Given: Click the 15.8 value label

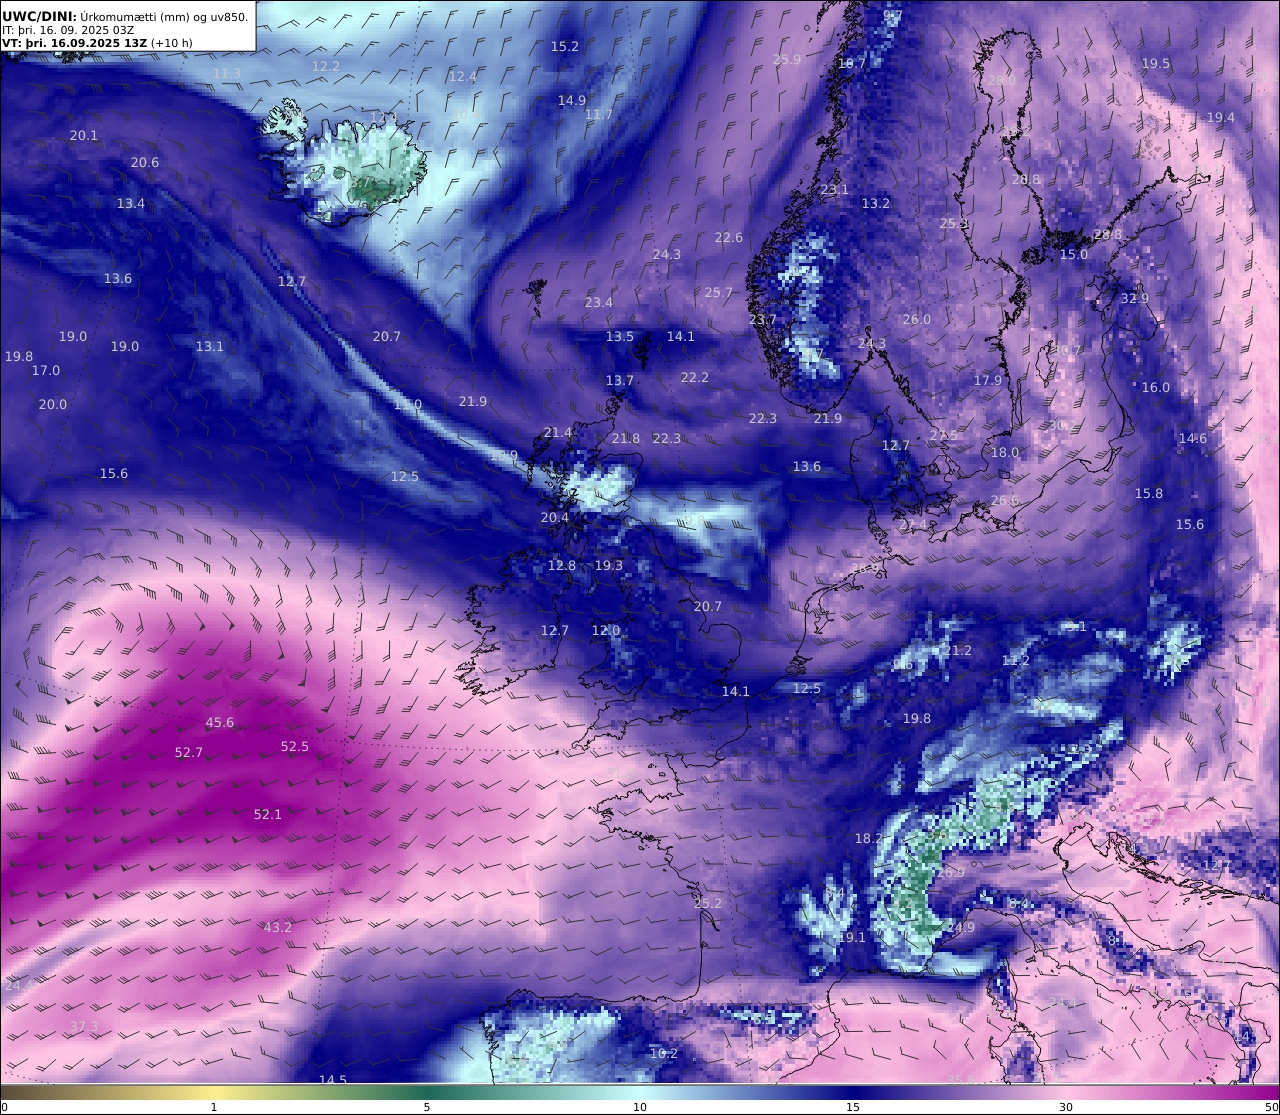Looking at the screenshot, I should coord(1149,493).
